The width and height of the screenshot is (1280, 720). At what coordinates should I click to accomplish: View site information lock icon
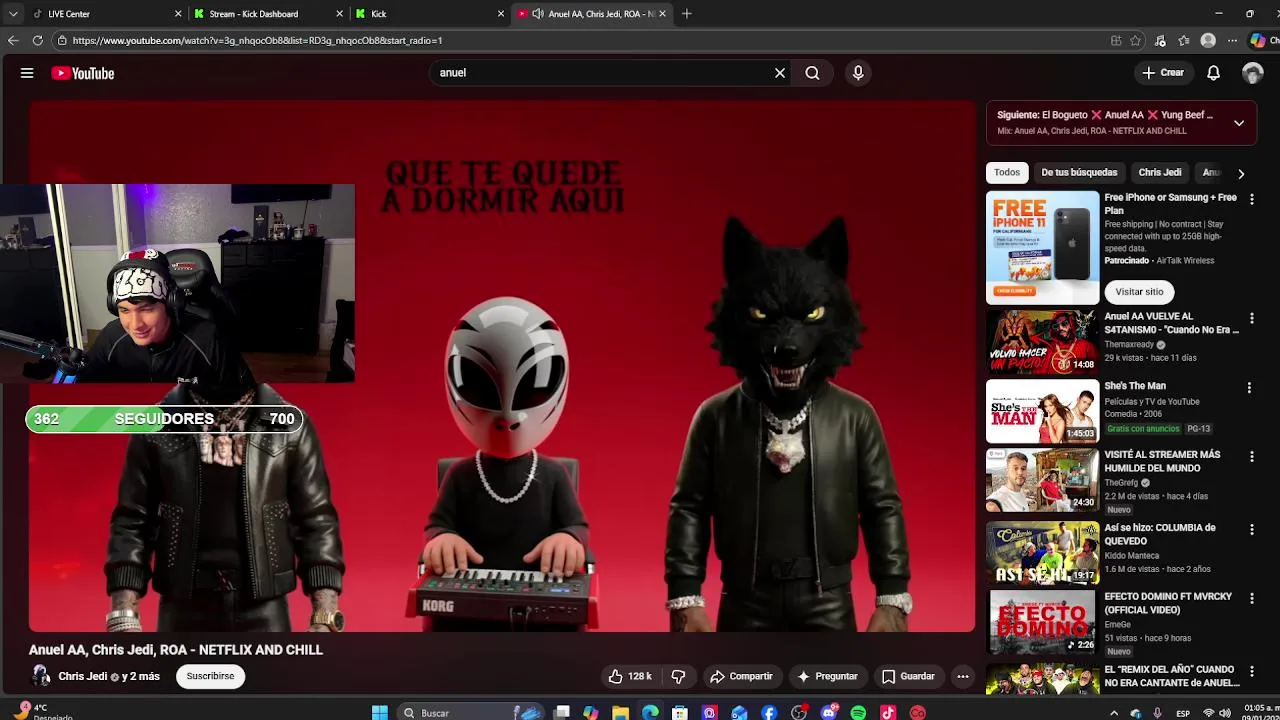coord(62,41)
